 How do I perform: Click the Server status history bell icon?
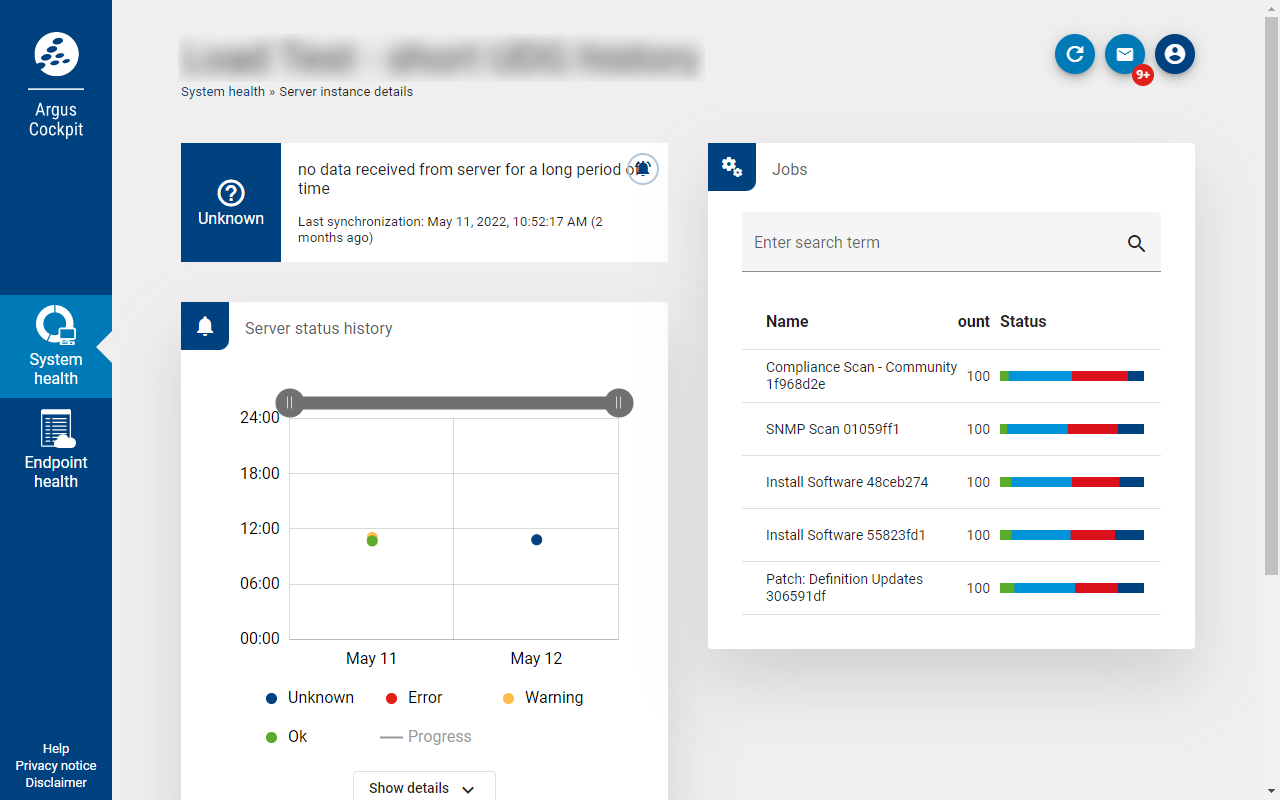coord(205,326)
